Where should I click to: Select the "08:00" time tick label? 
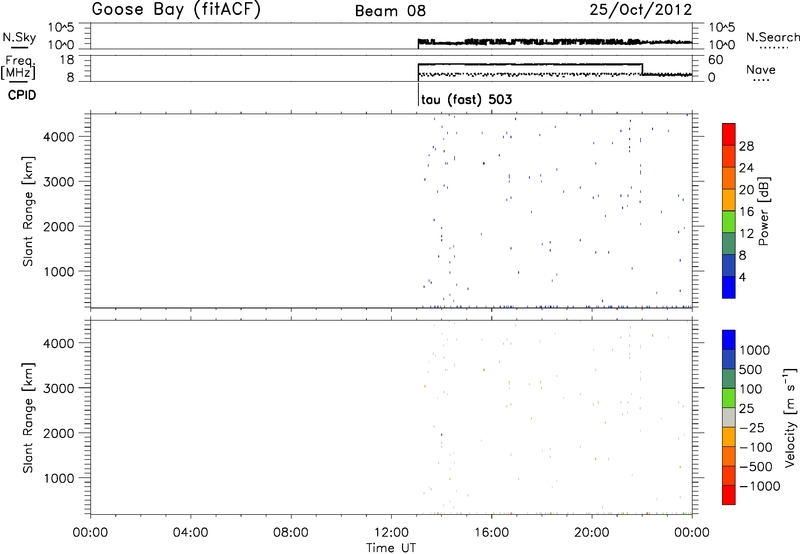coord(290,533)
